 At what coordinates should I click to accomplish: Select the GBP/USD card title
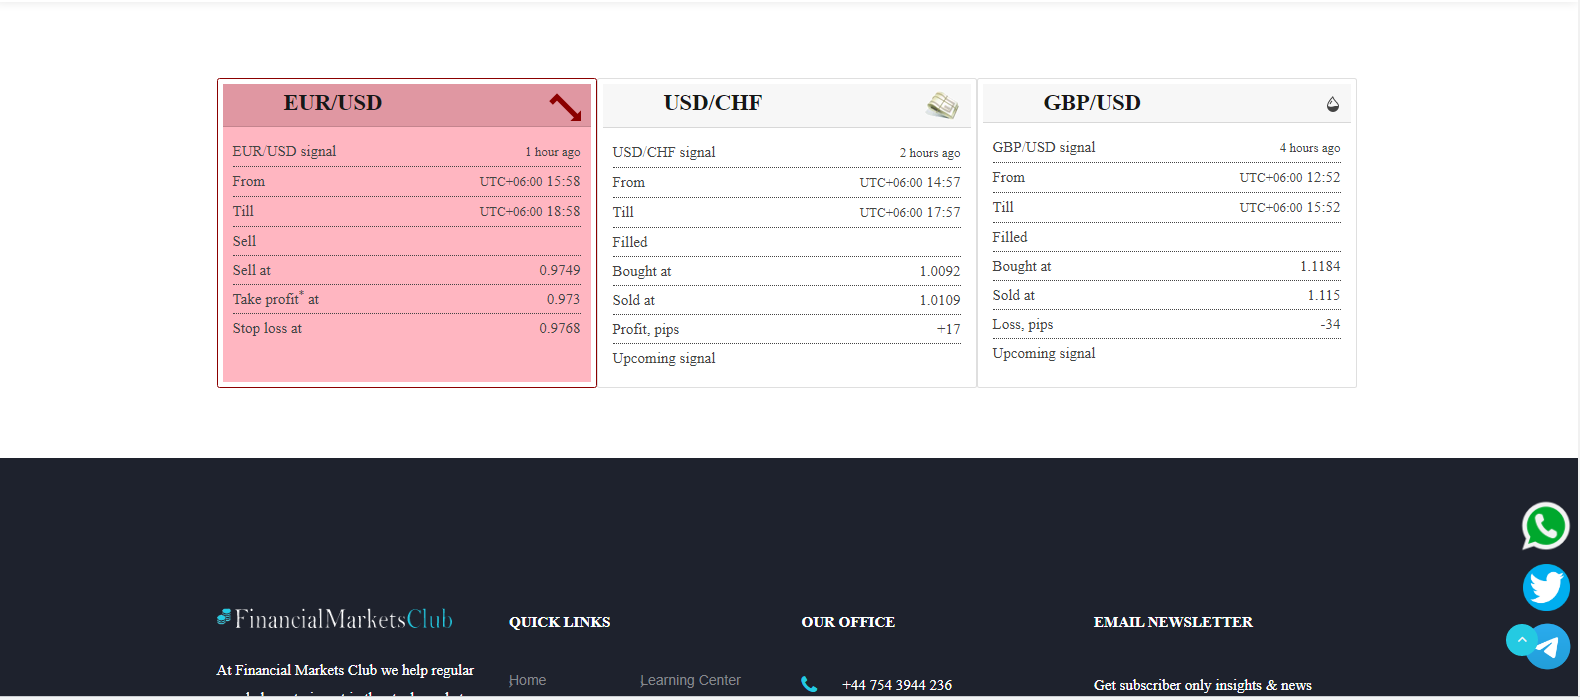[x=1092, y=103]
